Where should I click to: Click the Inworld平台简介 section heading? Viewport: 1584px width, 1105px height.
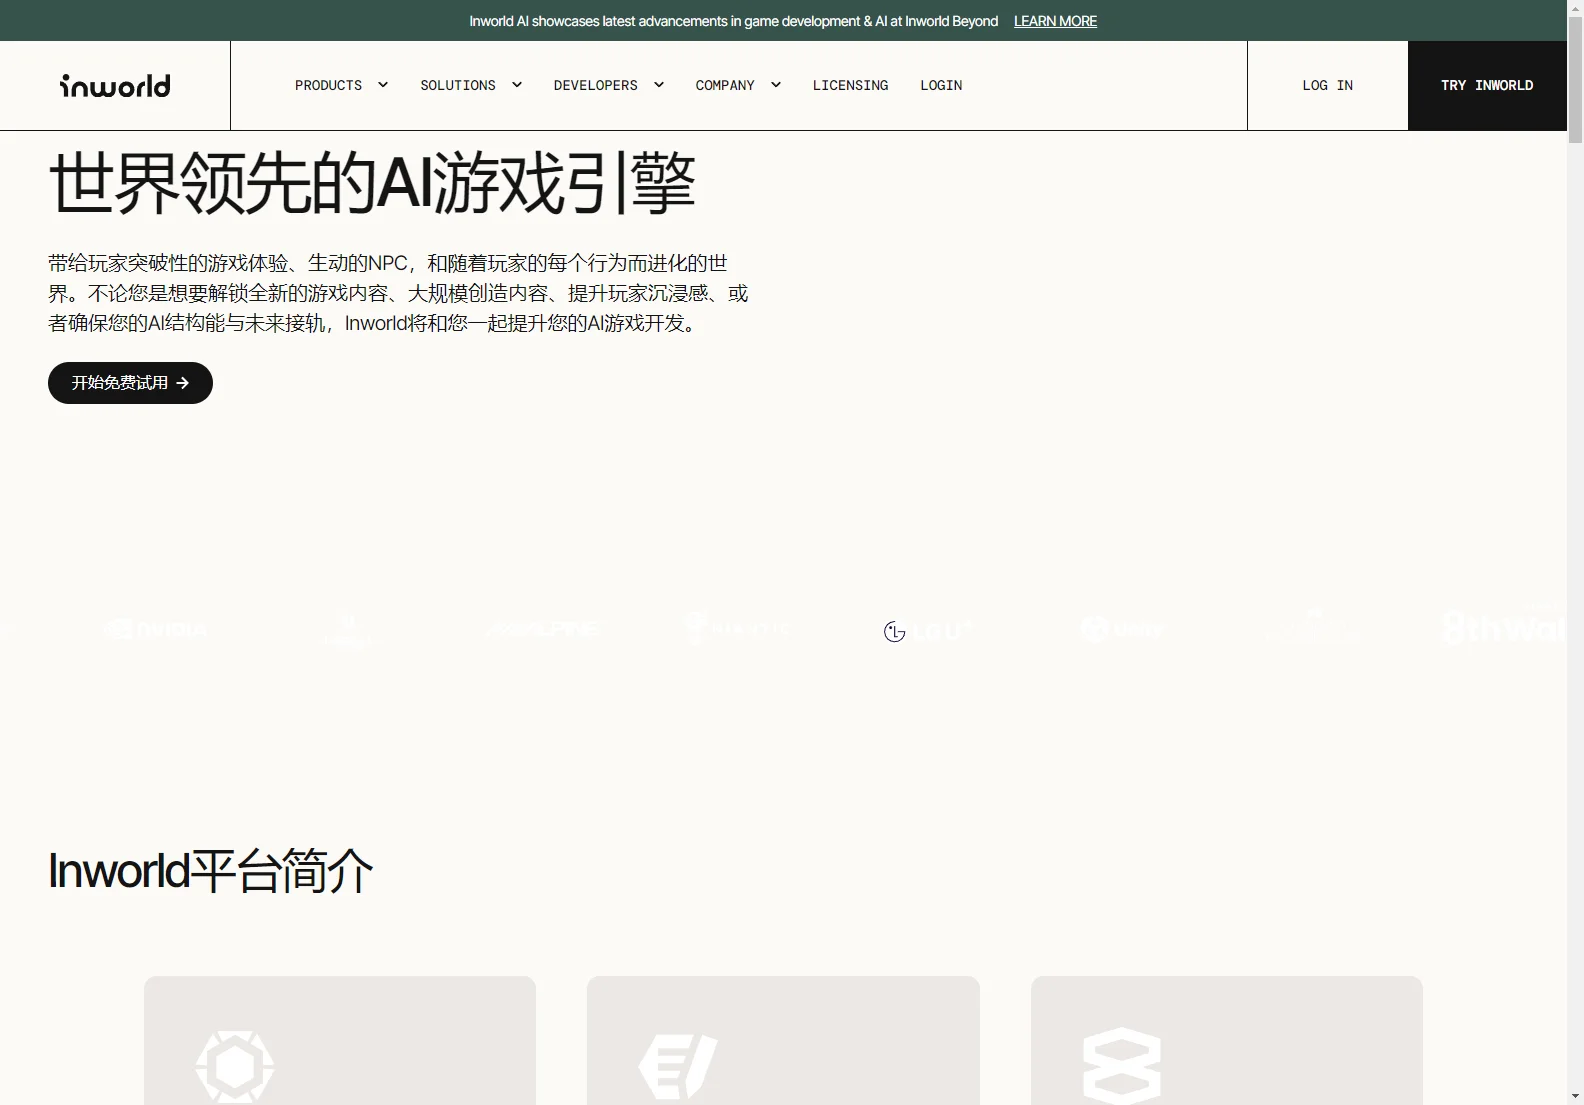211,871
